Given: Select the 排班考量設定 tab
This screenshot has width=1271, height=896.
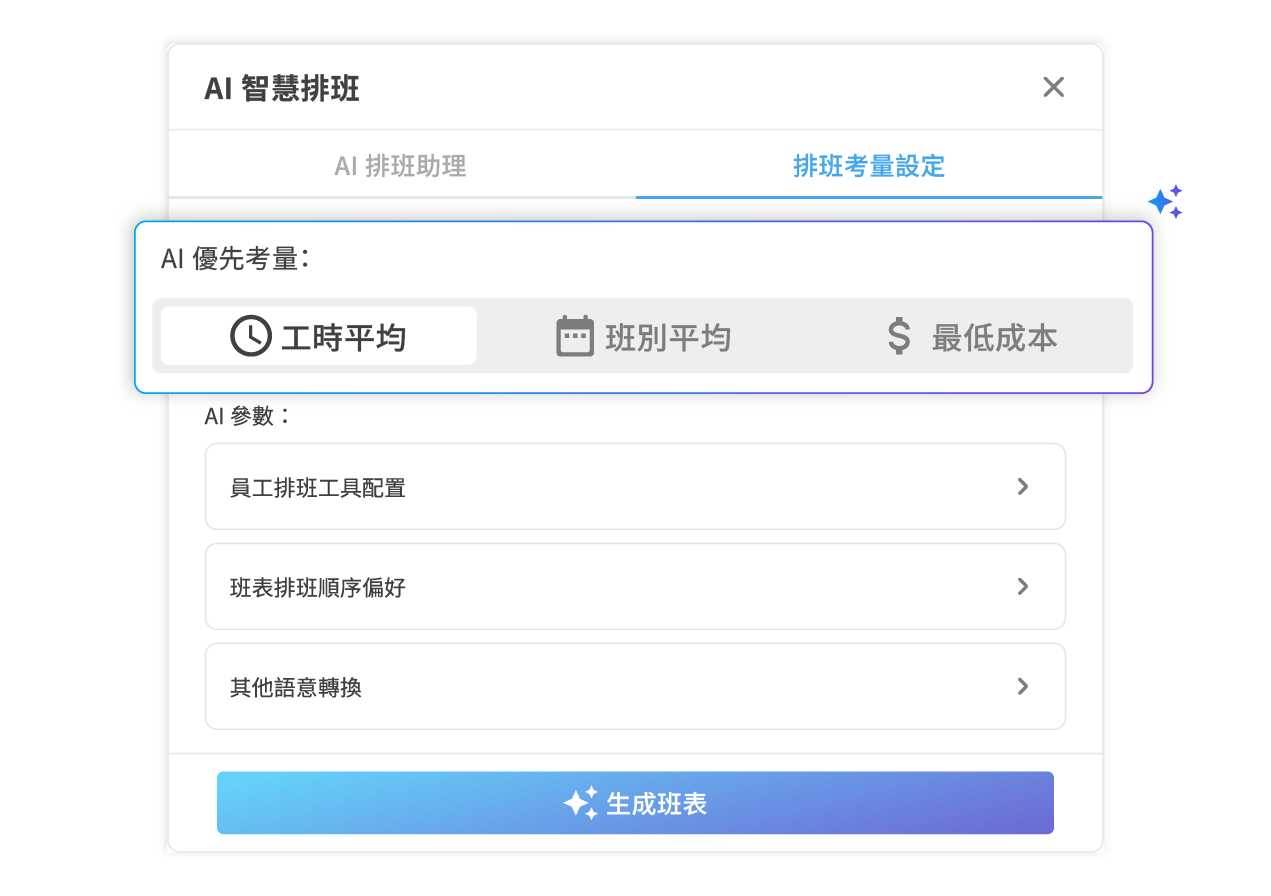Looking at the screenshot, I should point(866,167).
